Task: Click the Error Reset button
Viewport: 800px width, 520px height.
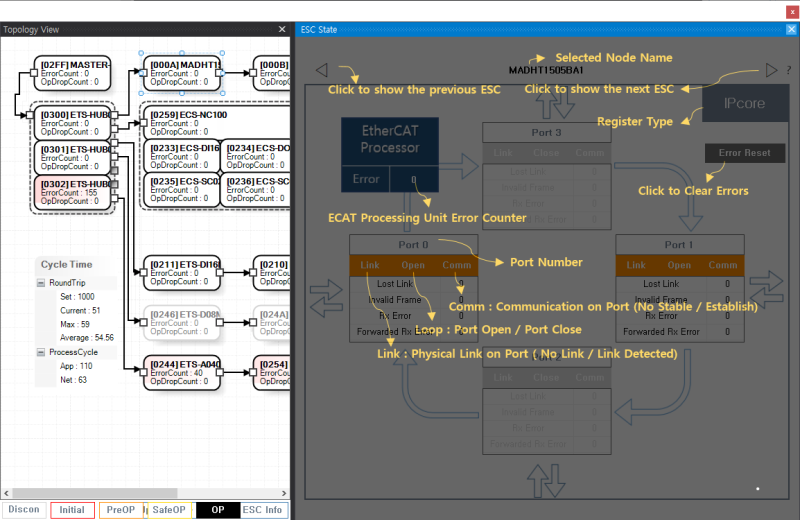Action: coord(744,154)
